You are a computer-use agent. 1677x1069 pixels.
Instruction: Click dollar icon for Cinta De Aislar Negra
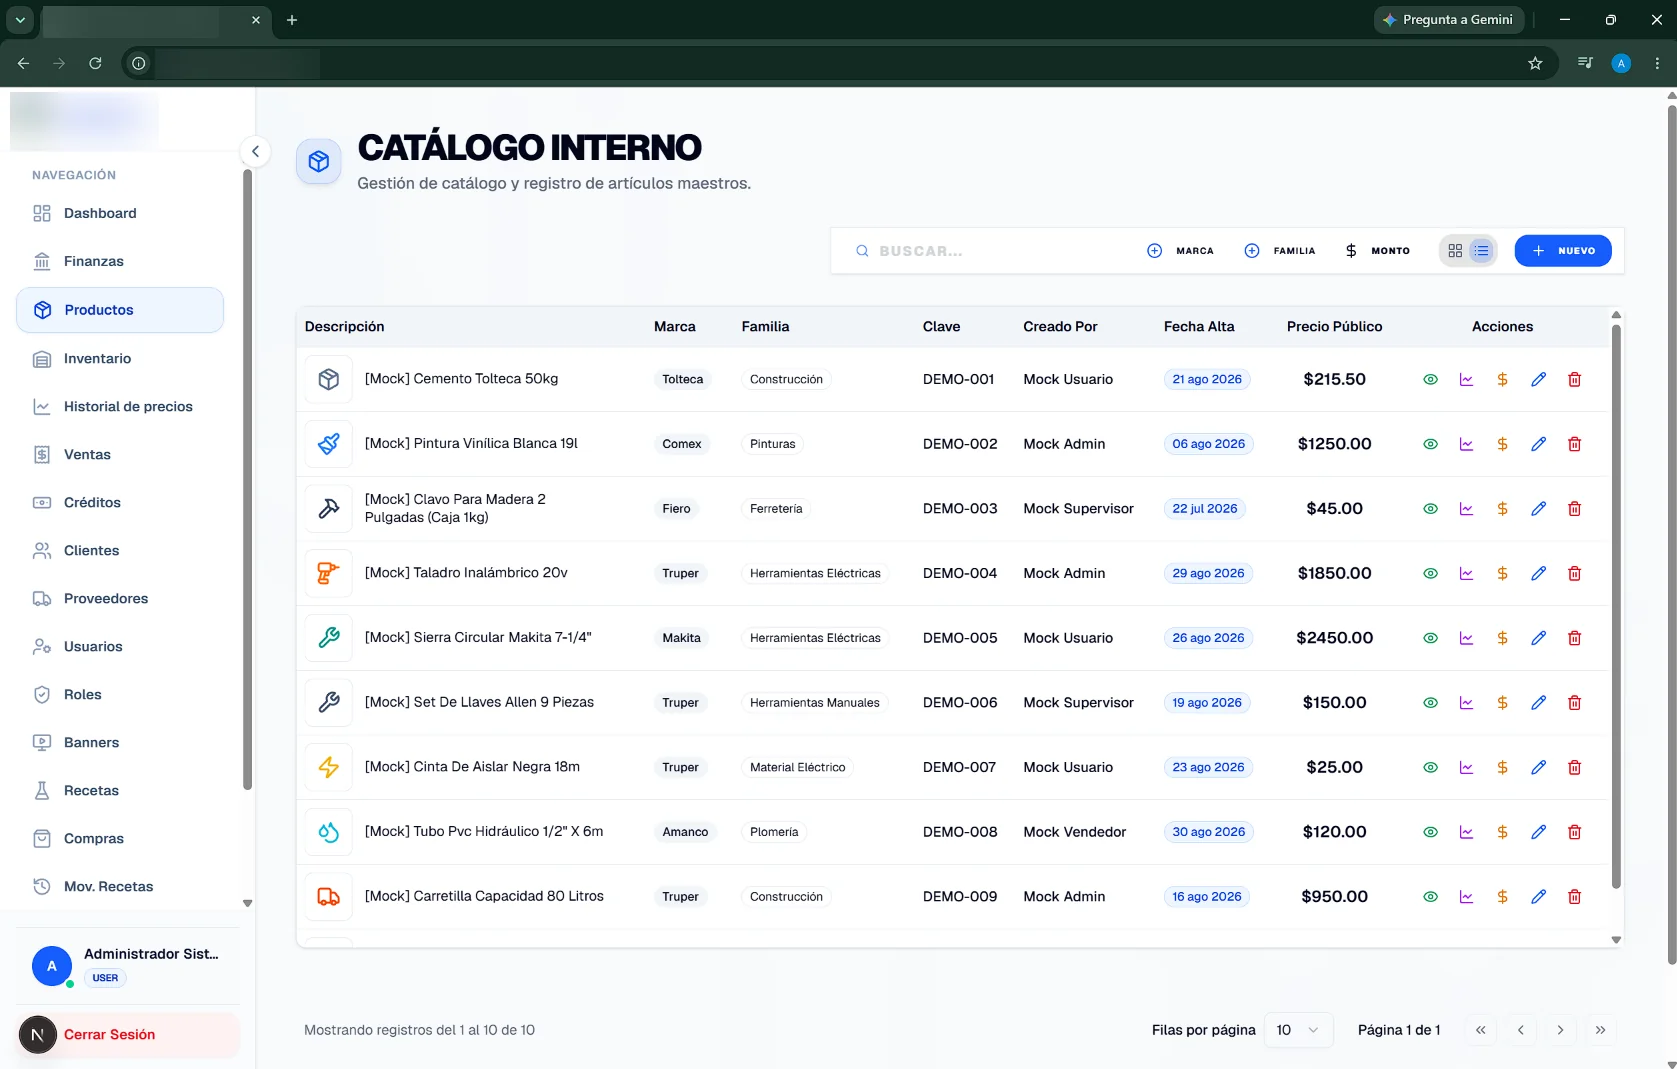(1502, 768)
